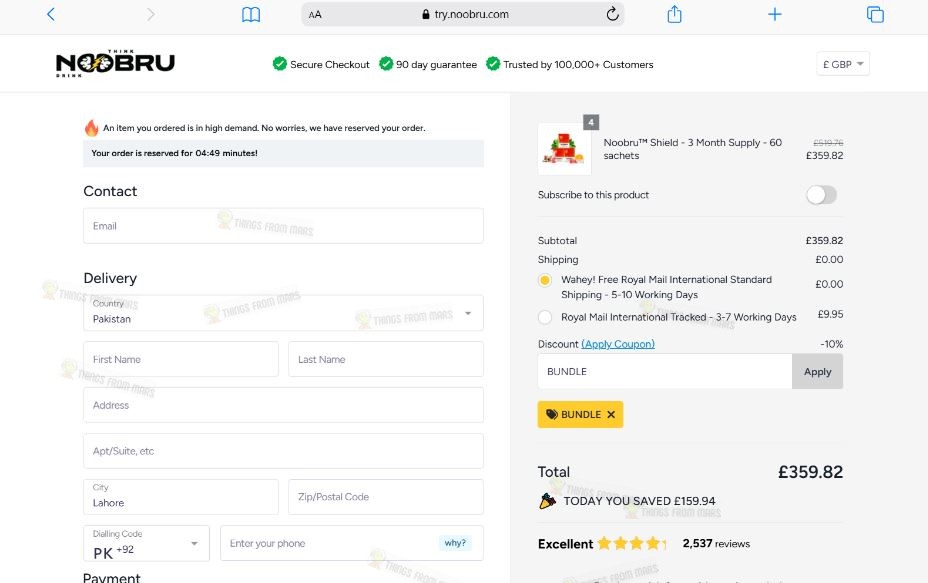This screenshot has width=928, height=583.
Task: Click the why? phone help link
Action: click(455, 543)
